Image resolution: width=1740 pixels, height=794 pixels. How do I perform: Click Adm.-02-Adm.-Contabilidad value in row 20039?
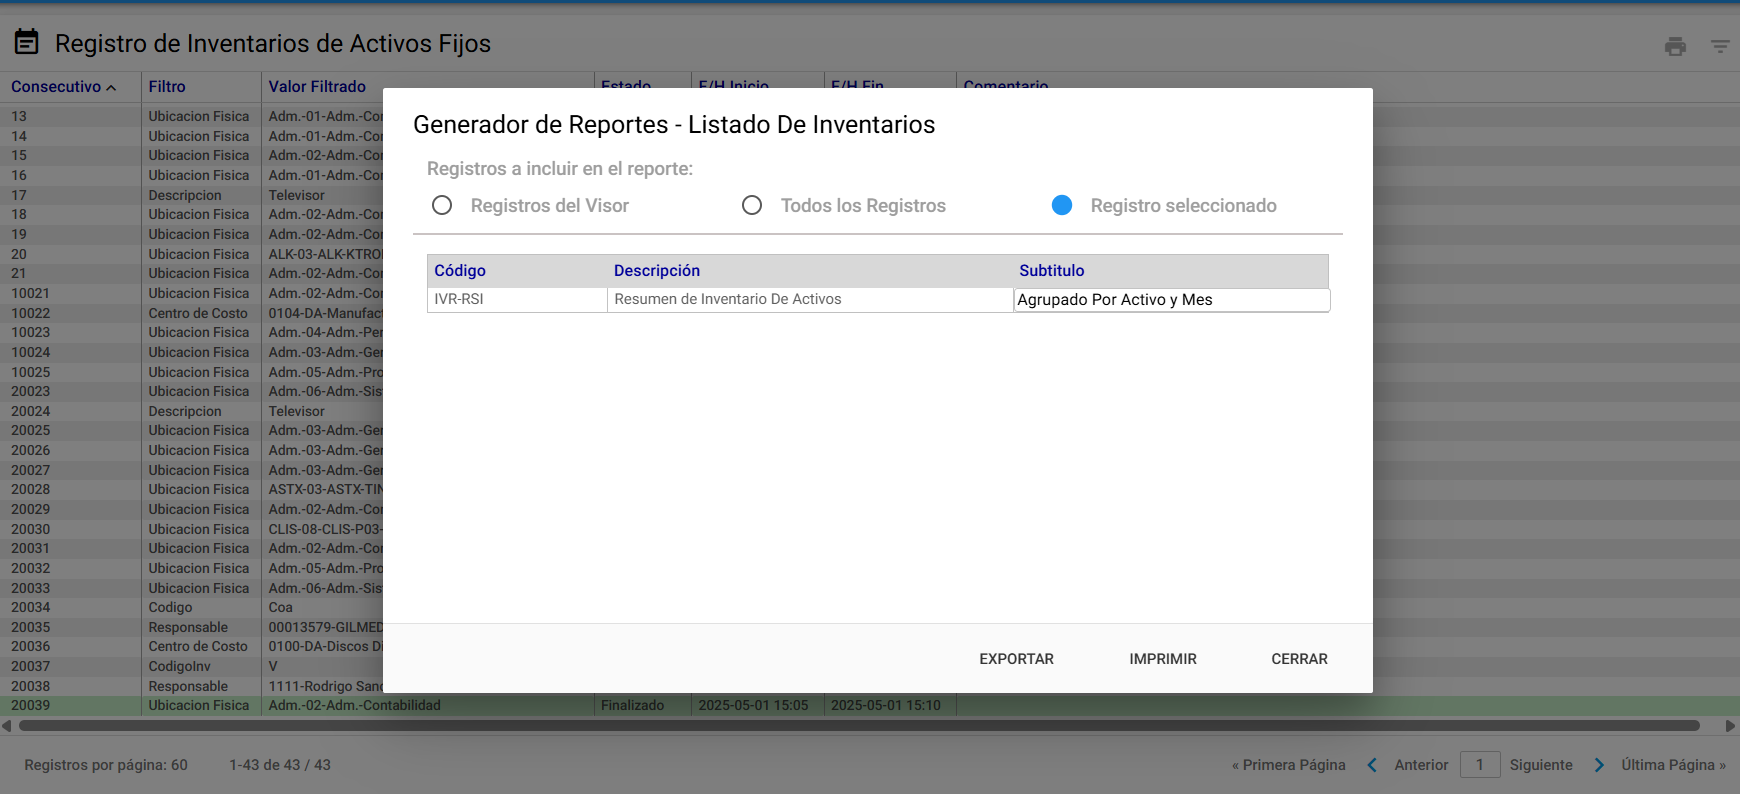354,706
